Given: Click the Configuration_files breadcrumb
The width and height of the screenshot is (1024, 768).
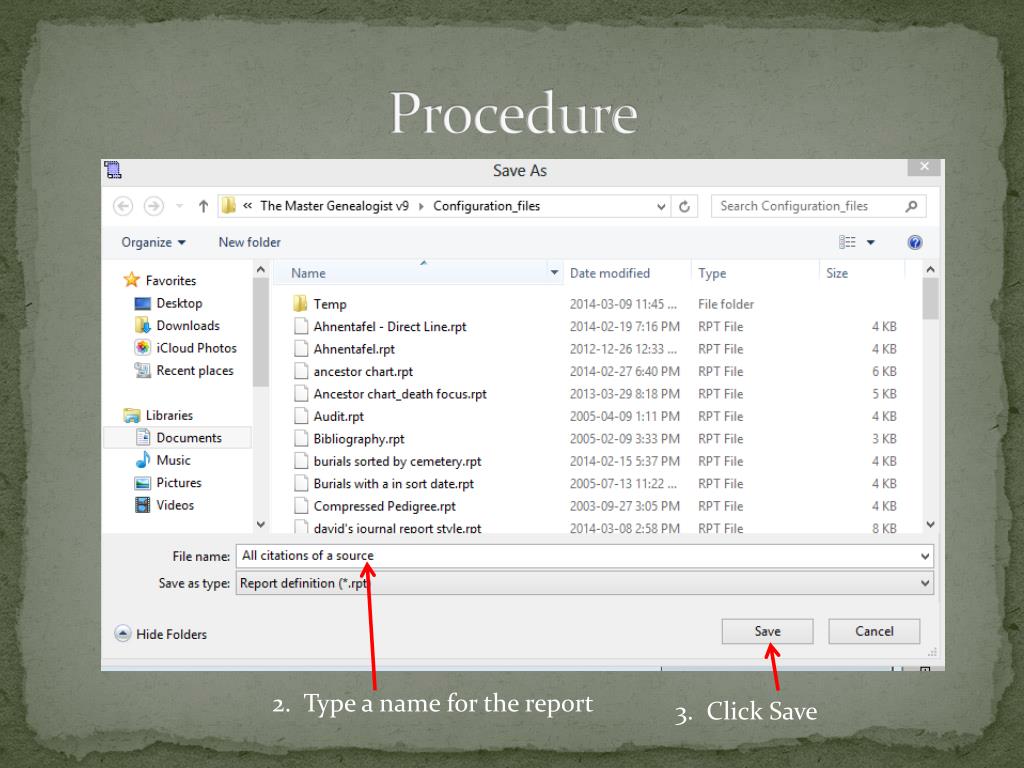Looking at the screenshot, I should pos(487,206).
